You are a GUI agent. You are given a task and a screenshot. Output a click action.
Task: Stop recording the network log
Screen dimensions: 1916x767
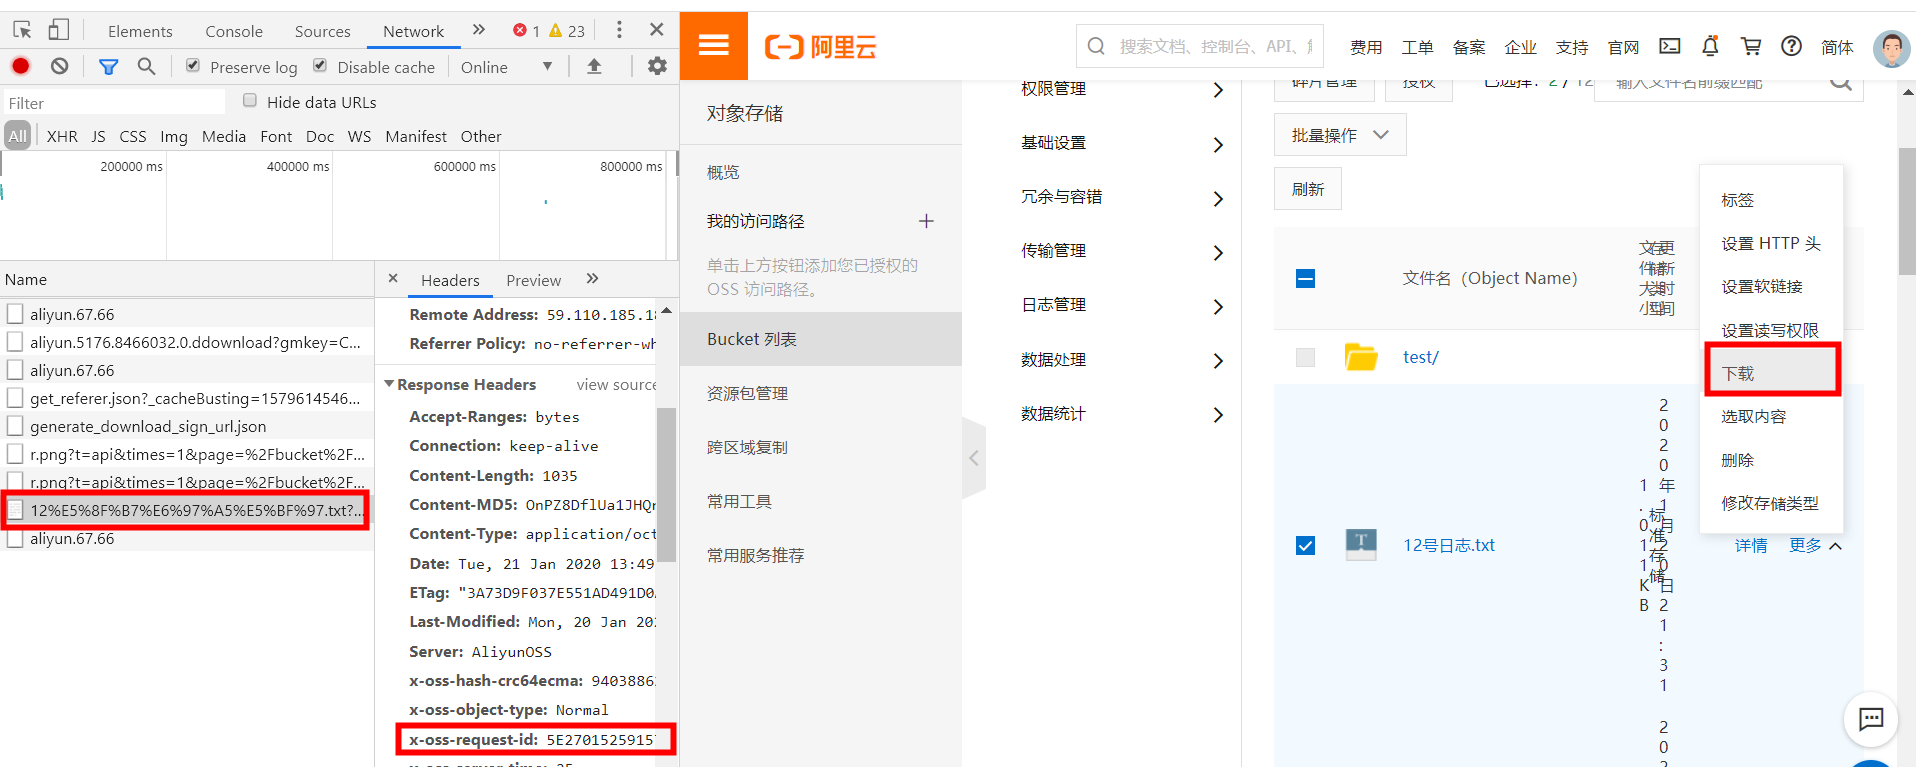pos(21,66)
